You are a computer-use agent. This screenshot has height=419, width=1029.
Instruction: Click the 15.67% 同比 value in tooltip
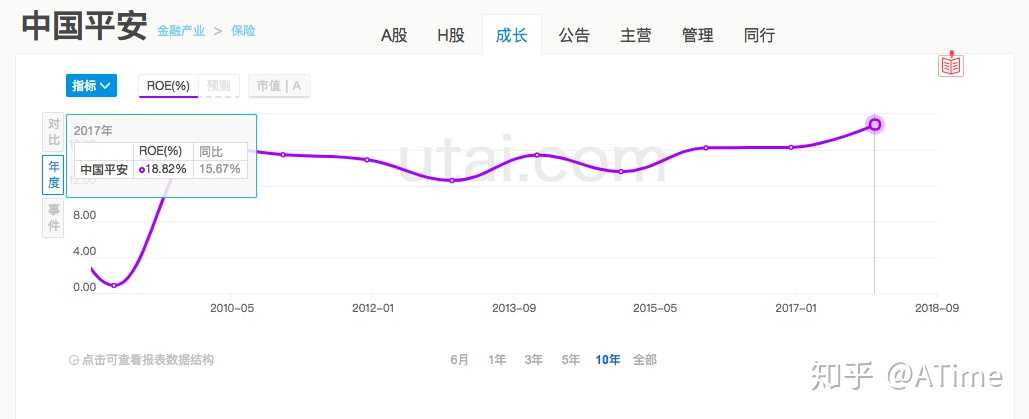[x=220, y=169]
